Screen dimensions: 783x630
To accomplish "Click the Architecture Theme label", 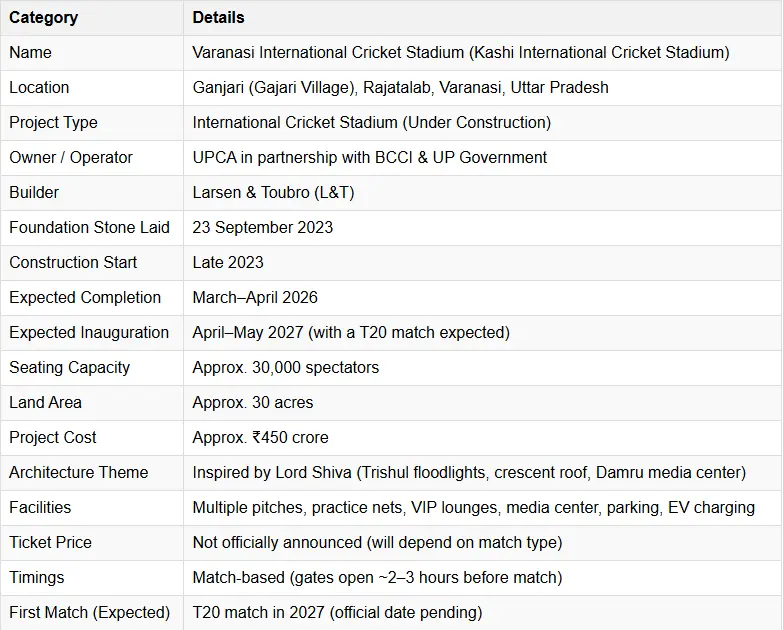I will point(78,472).
